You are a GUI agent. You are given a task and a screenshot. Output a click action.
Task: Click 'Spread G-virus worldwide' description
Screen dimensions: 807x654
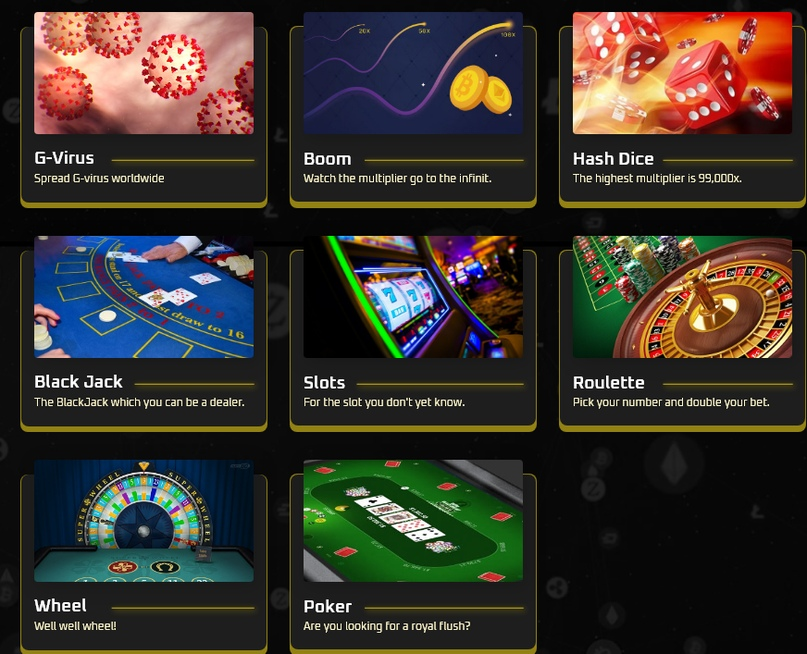click(99, 179)
